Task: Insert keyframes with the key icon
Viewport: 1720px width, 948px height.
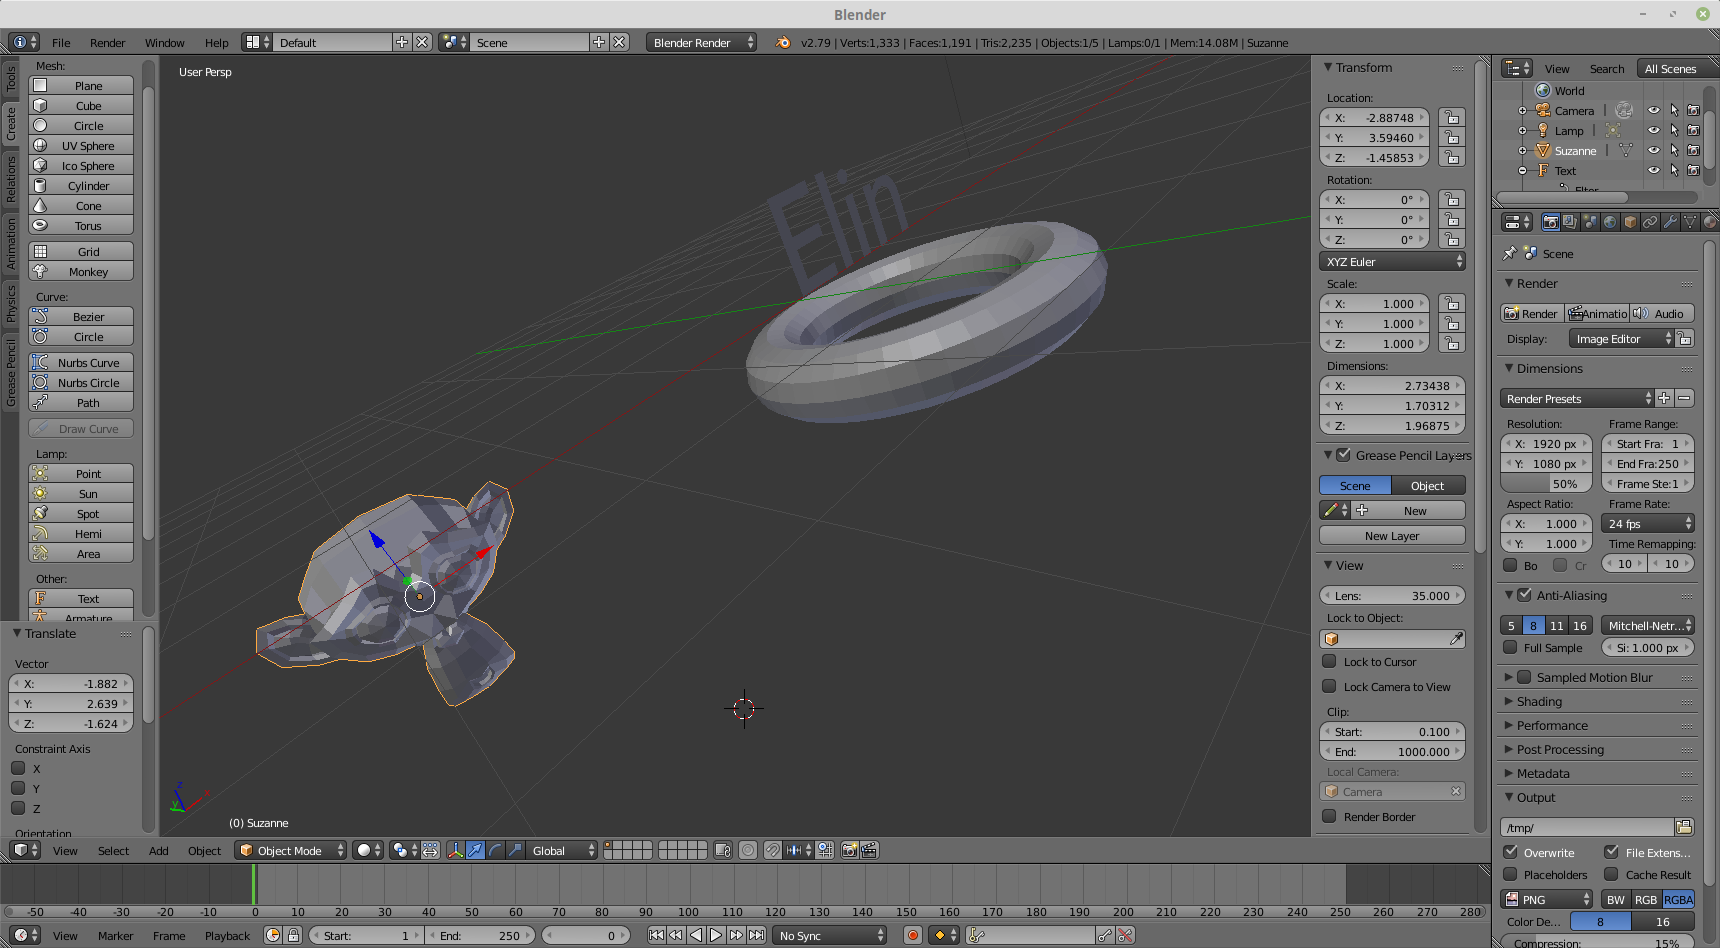Action: click(1105, 935)
